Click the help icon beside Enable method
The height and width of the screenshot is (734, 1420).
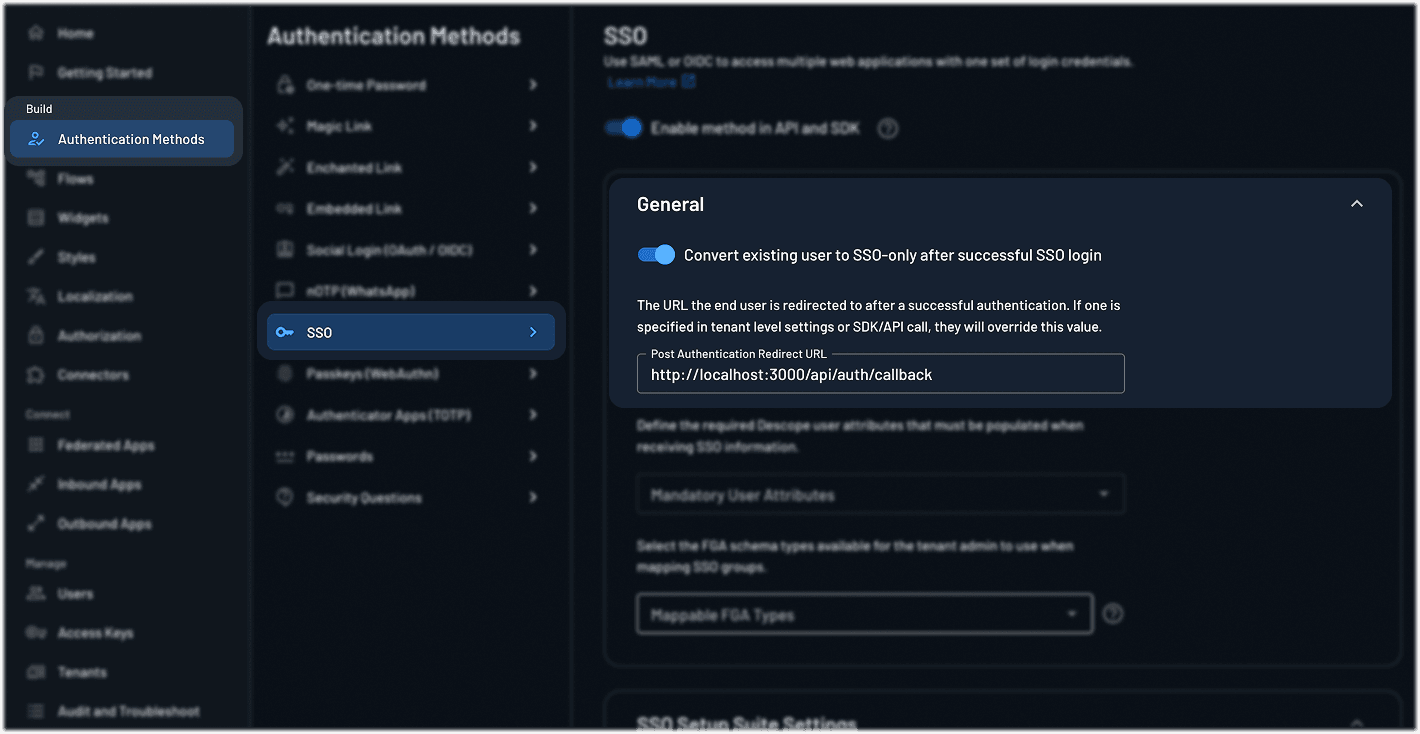point(887,129)
